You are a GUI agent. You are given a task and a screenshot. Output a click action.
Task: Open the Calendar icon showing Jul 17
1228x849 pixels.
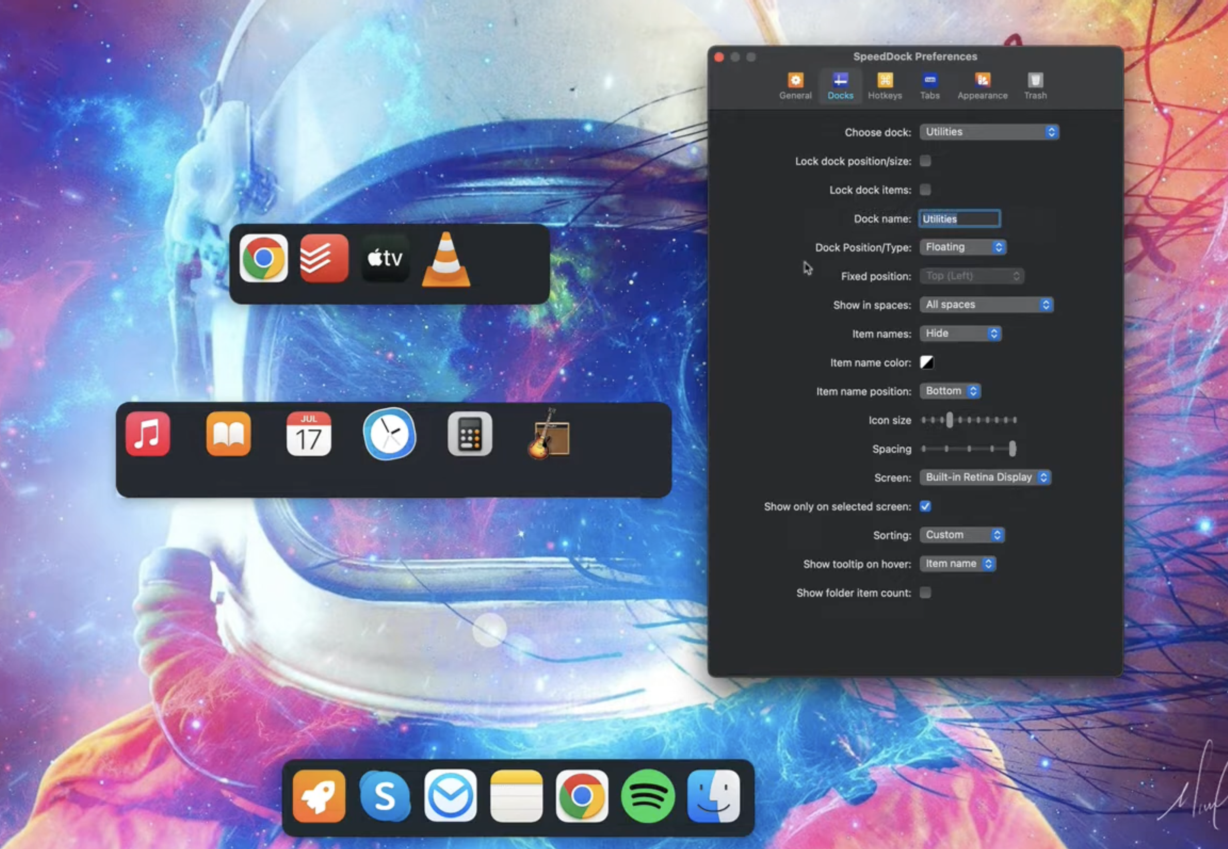[x=309, y=435]
